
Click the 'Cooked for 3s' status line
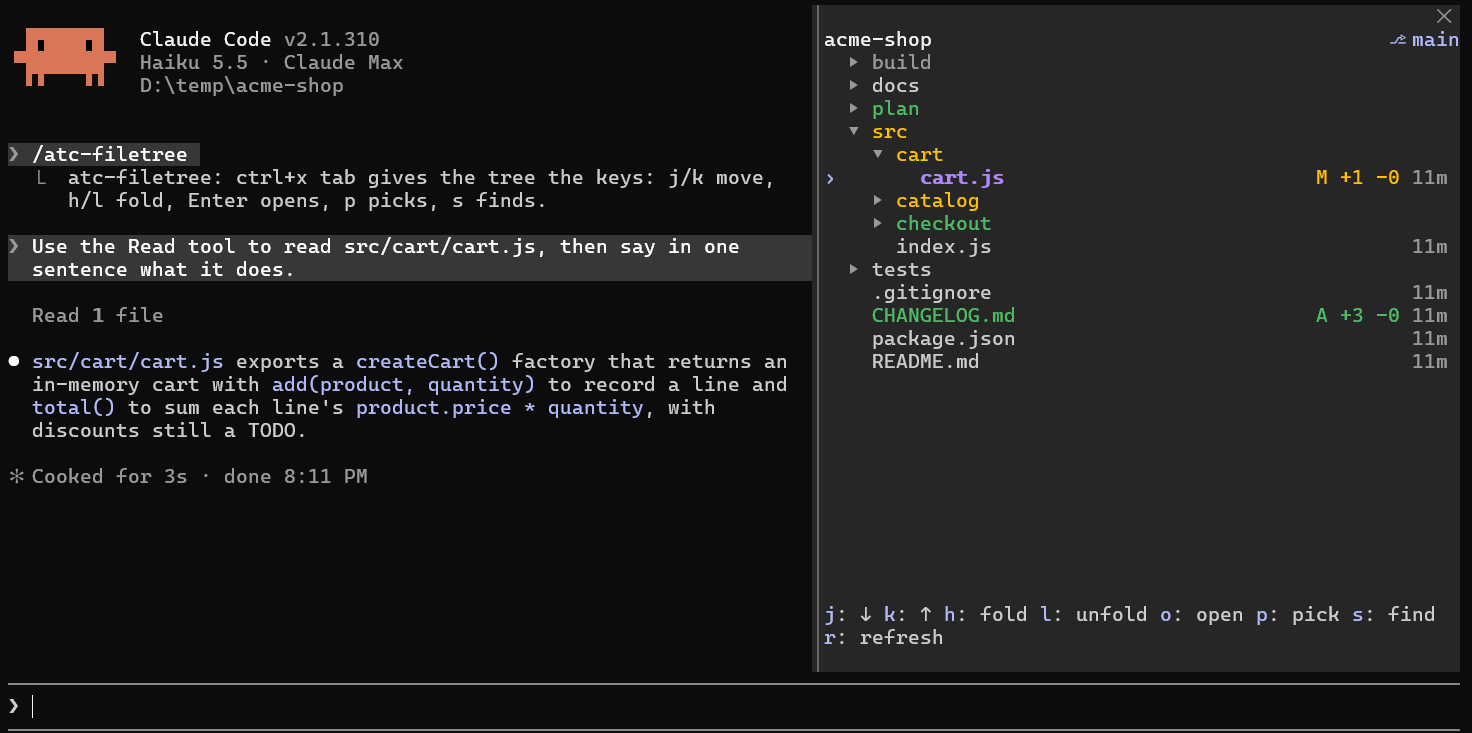point(110,477)
